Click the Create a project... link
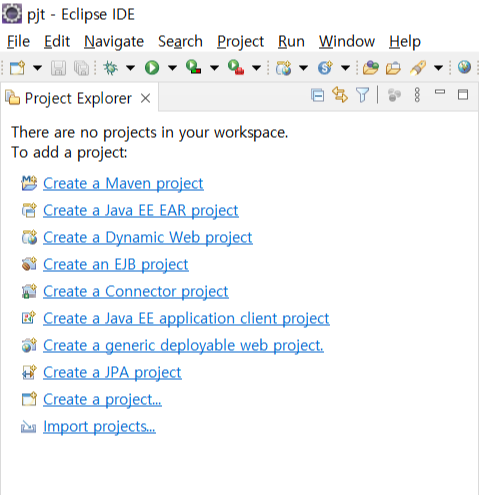The image size is (479, 495). point(102,400)
